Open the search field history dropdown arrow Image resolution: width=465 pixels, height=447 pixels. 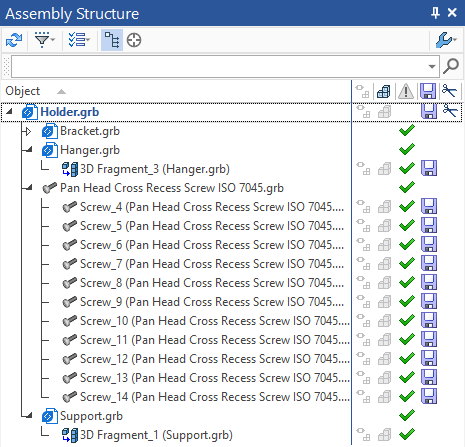(432, 66)
